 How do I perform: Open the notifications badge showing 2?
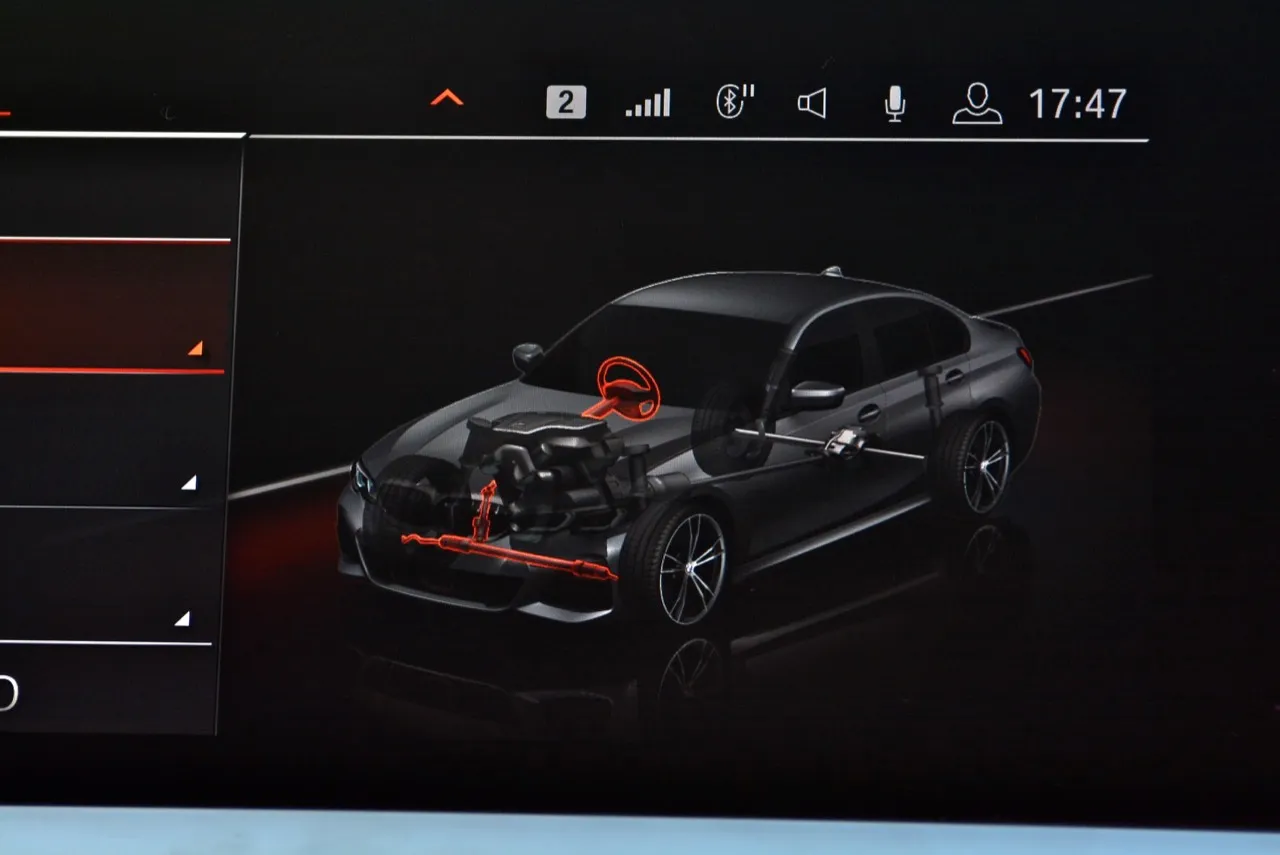point(566,103)
